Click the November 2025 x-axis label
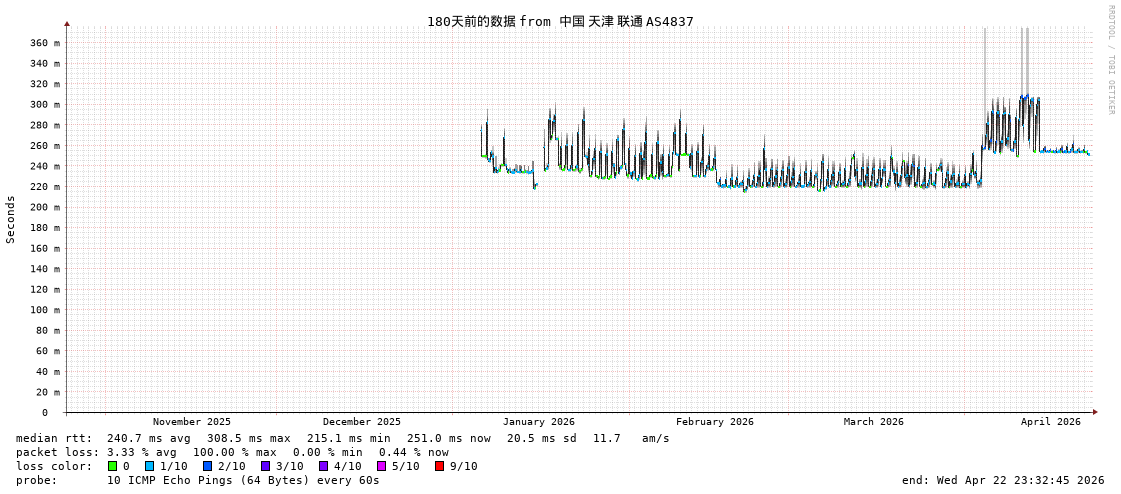This screenshot has height=494, width=1121. [x=191, y=422]
